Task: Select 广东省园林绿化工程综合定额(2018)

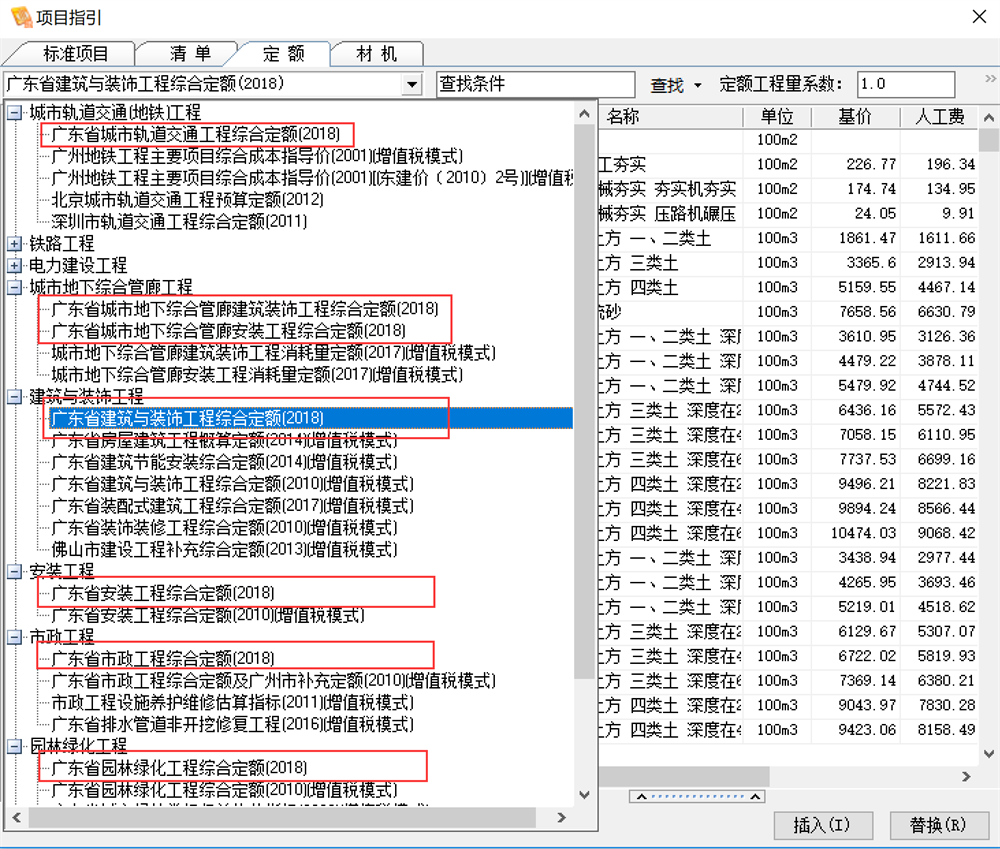Action: [179, 768]
